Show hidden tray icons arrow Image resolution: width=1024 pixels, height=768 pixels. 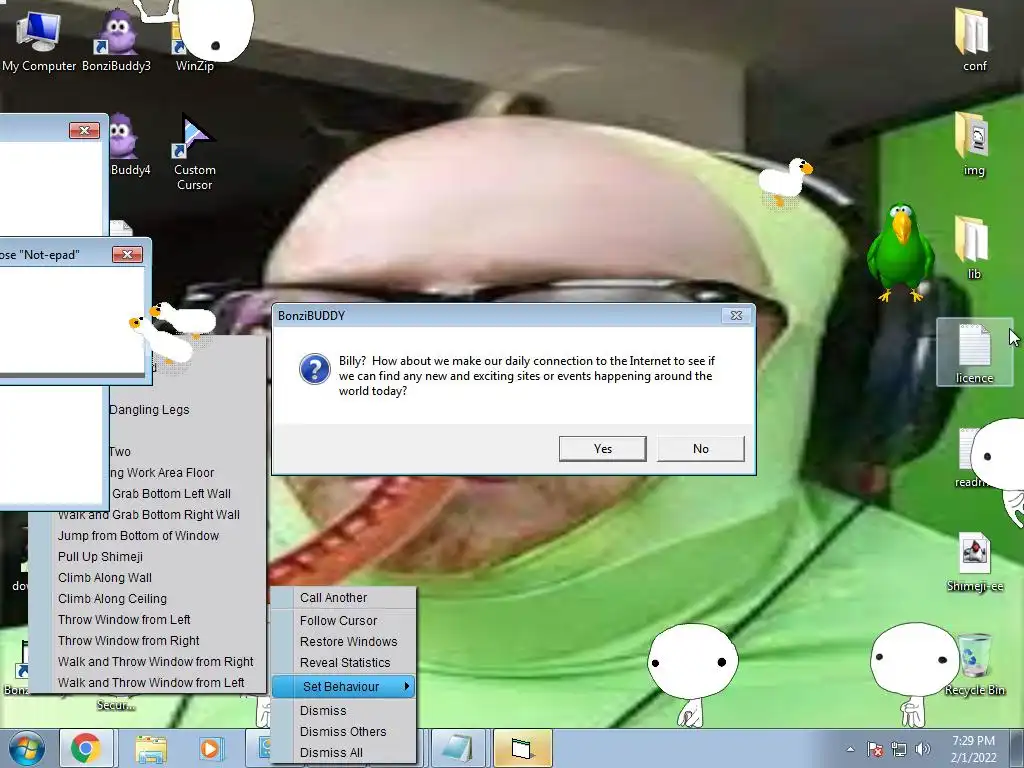tap(850, 749)
